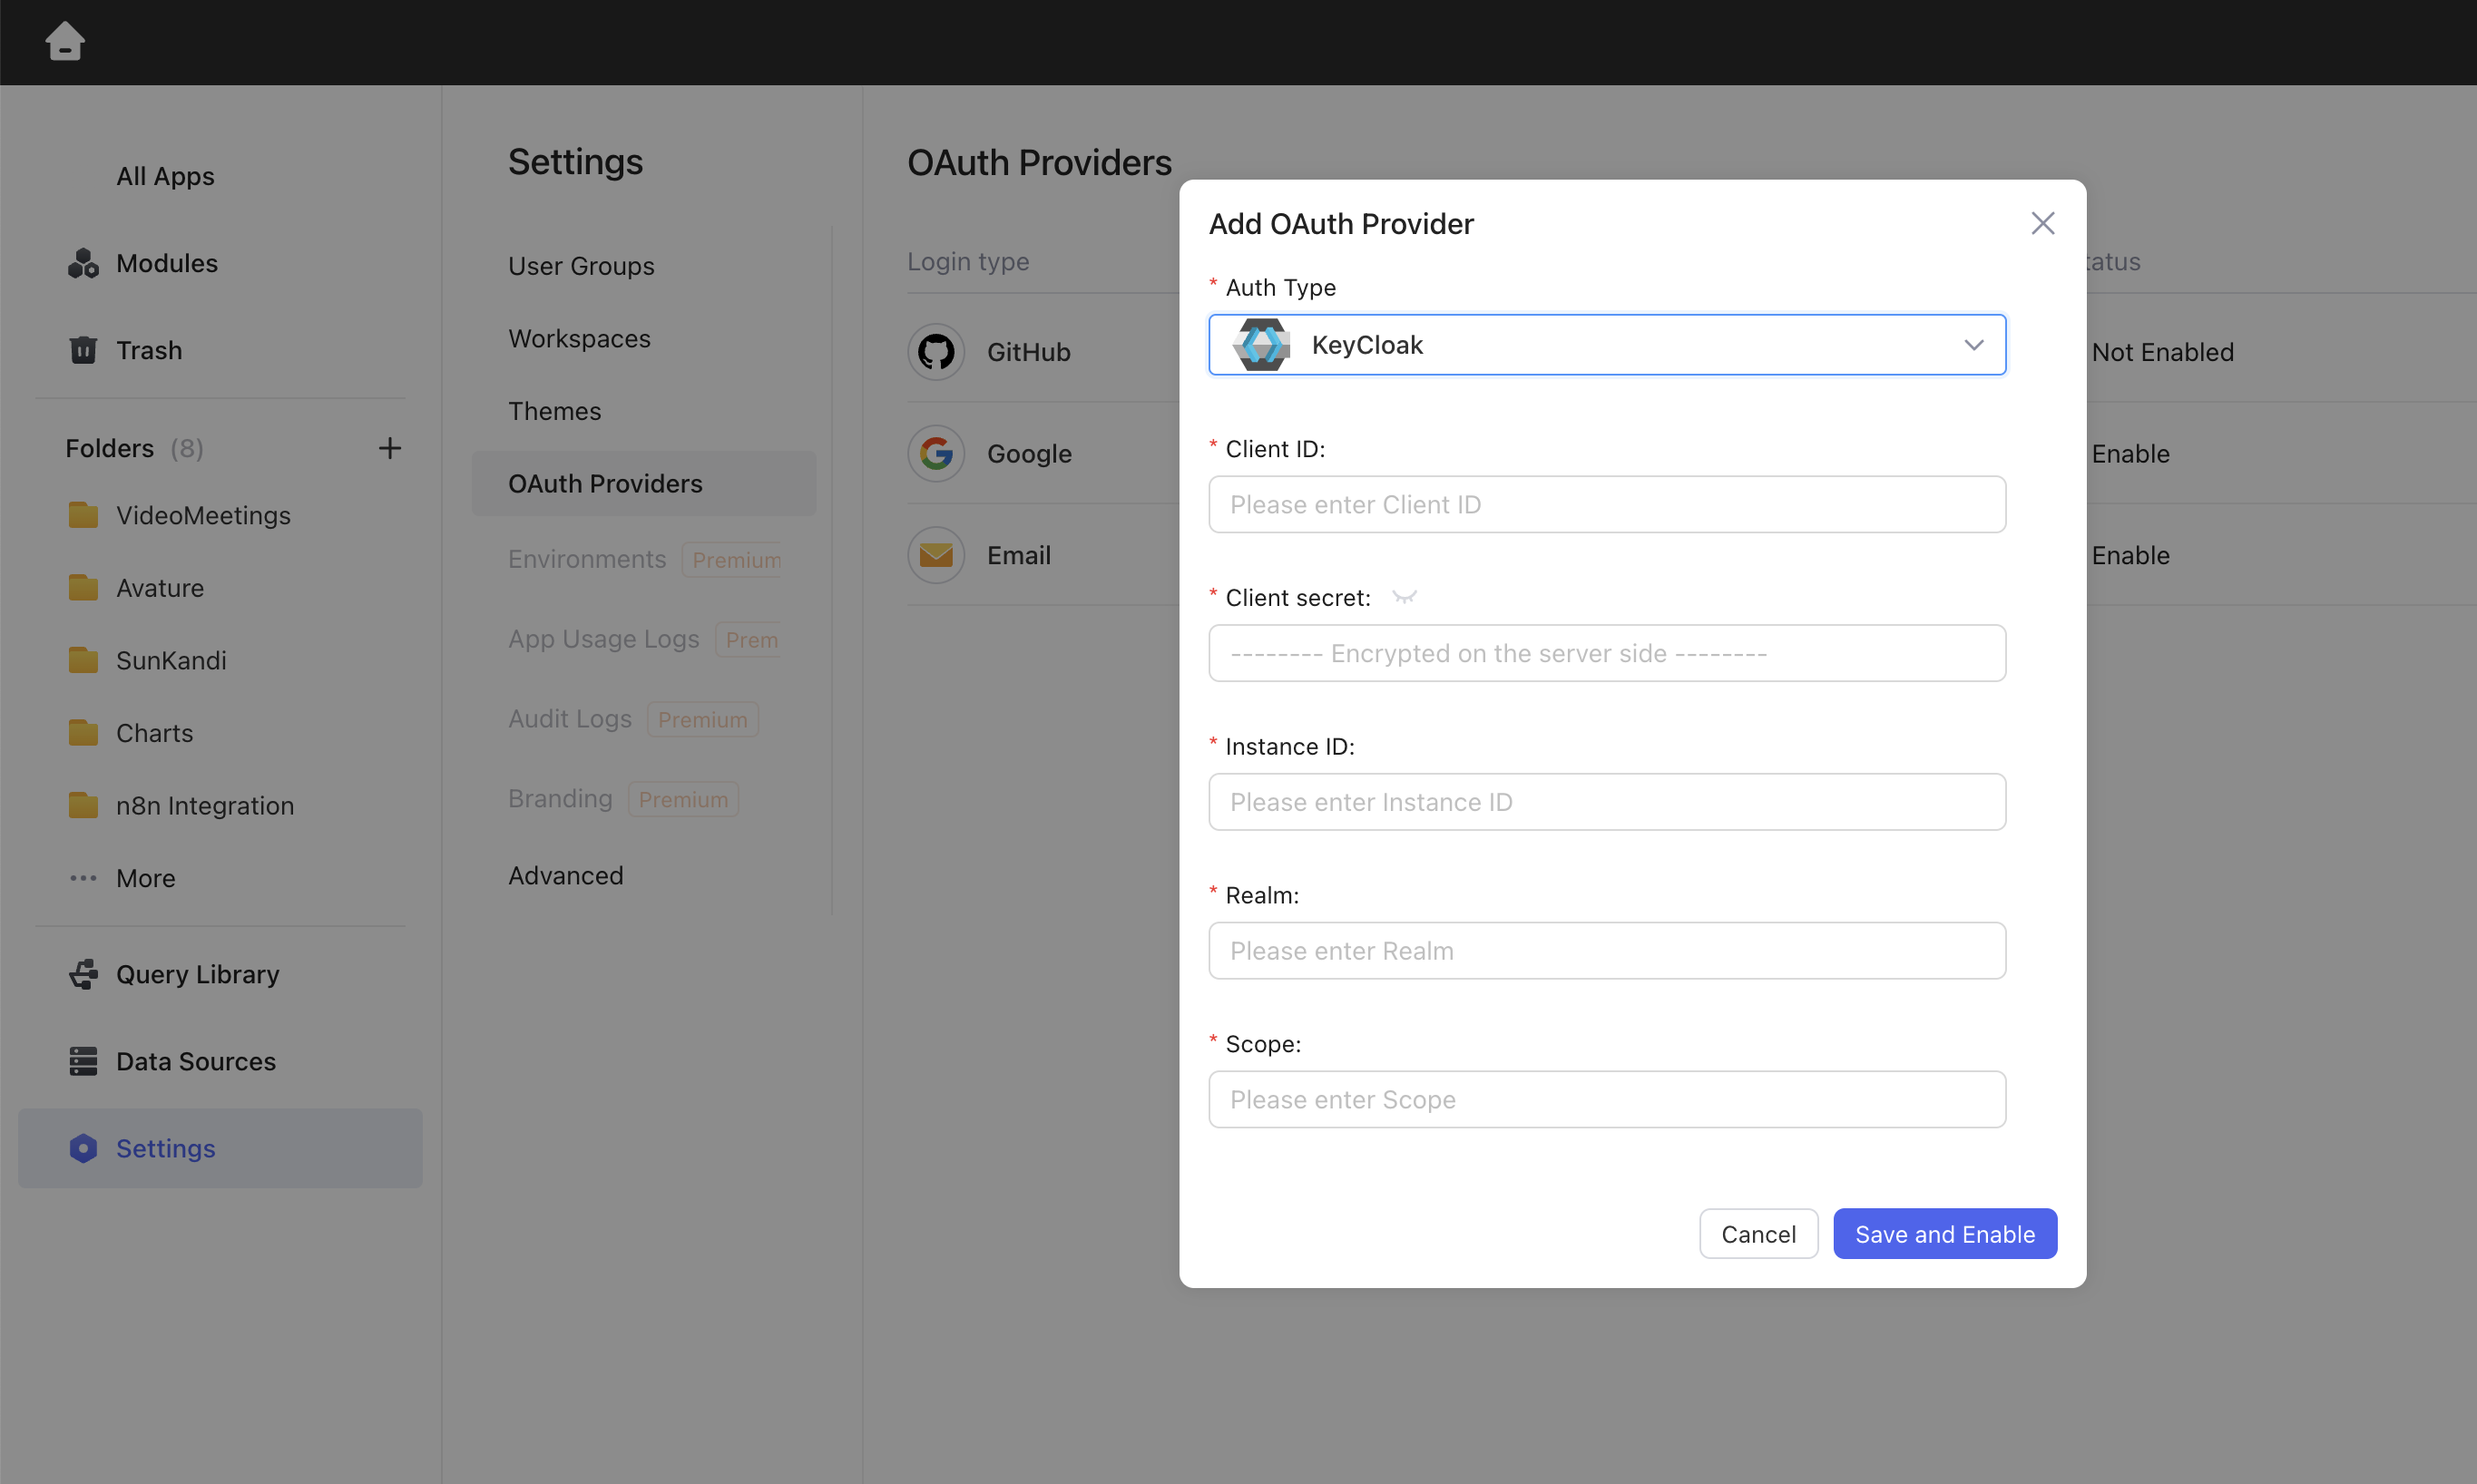Screen dimensions: 2477x1484
Task: Close the dialog with the X icon
Action: [2042, 223]
